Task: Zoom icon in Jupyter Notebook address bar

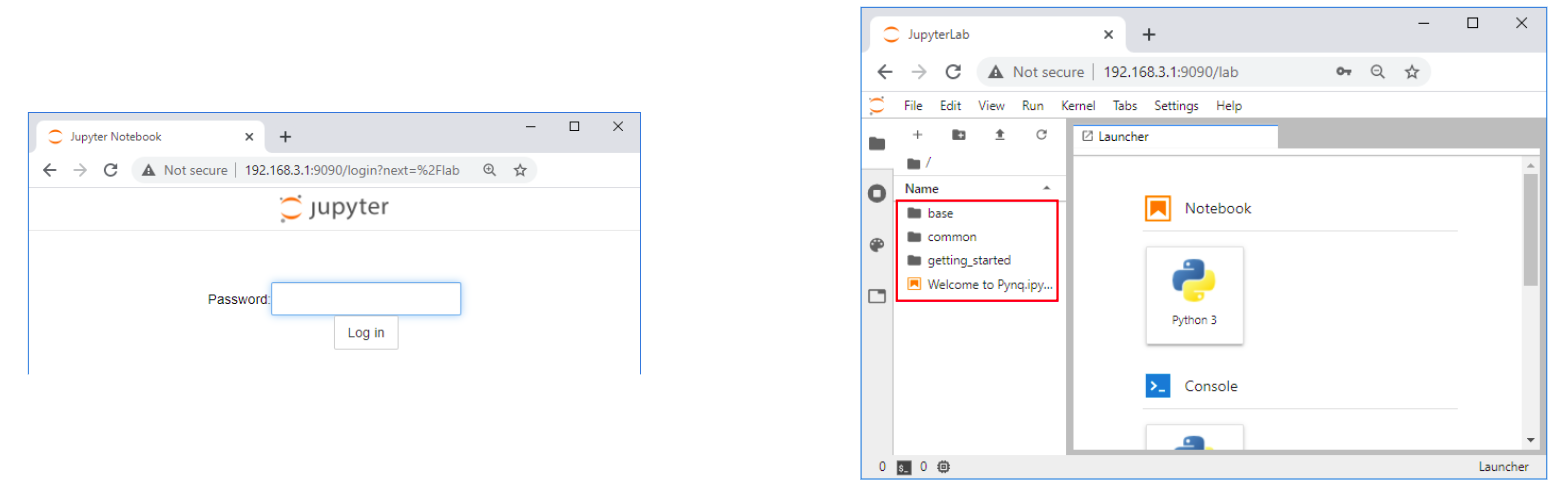Action: click(490, 170)
